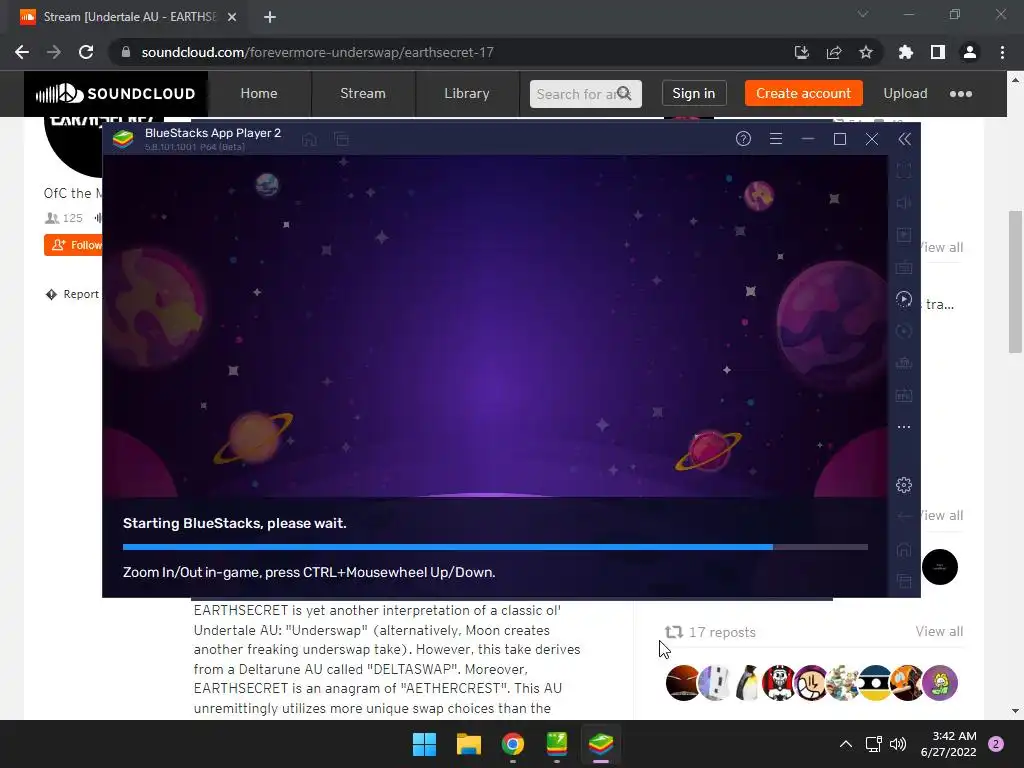Click scroll down arrow on page scrollbar

tap(1015, 711)
